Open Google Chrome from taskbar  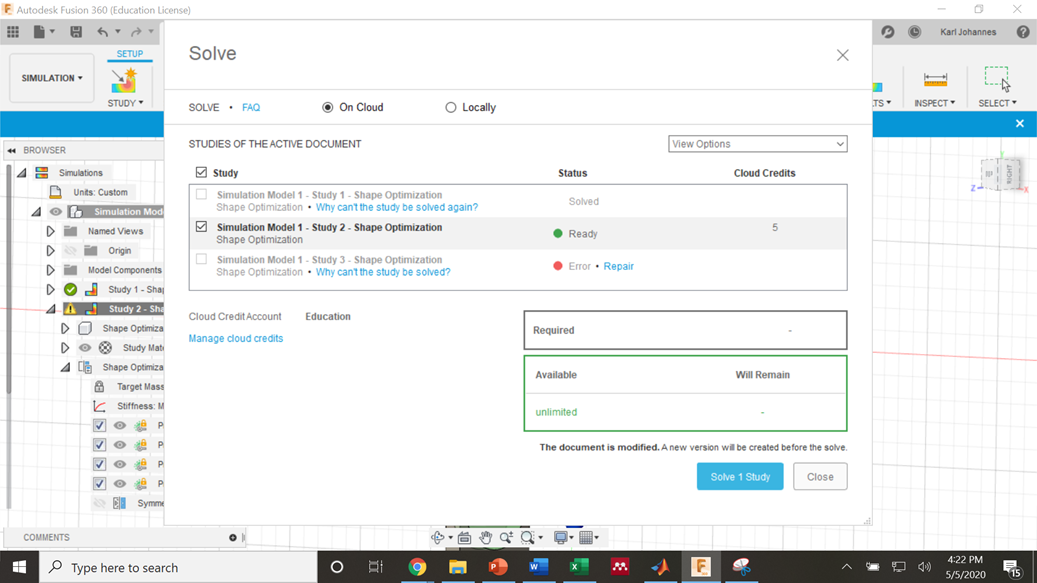[x=417, y=566]
